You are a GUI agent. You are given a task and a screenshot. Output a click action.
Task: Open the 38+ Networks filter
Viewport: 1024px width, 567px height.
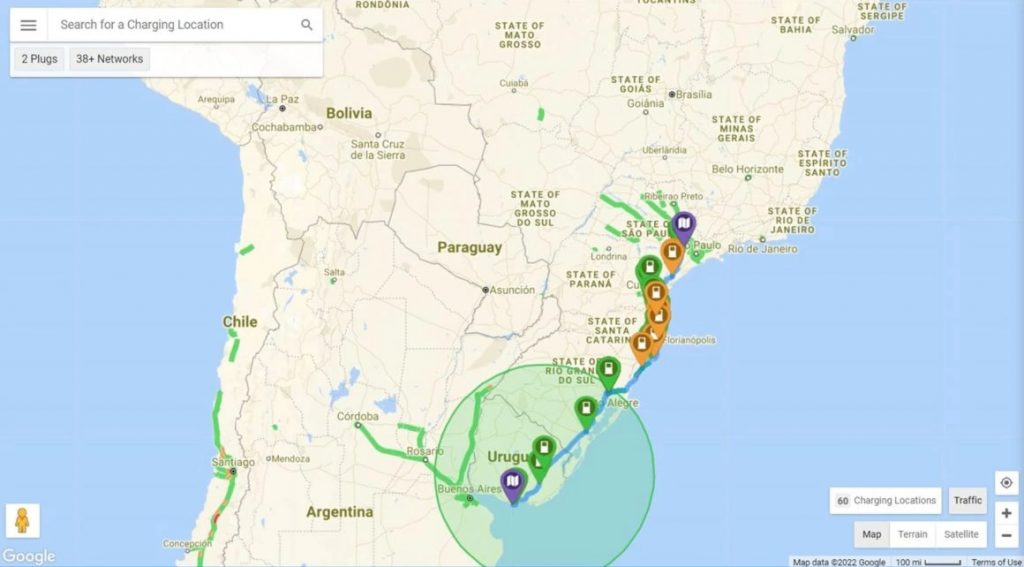point(109,59)
